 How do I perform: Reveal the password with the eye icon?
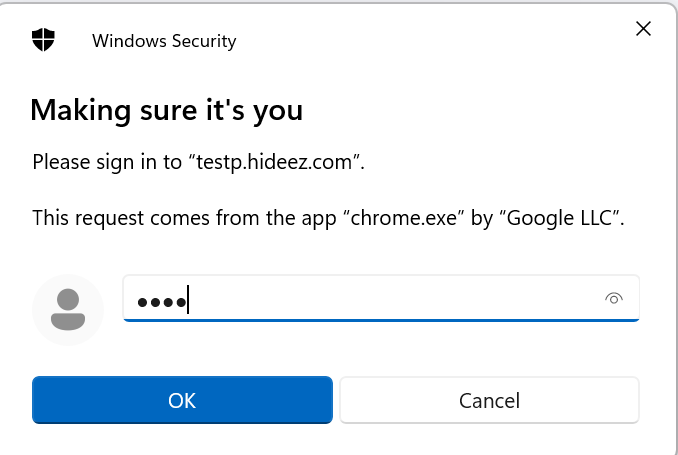coord(614,298)
